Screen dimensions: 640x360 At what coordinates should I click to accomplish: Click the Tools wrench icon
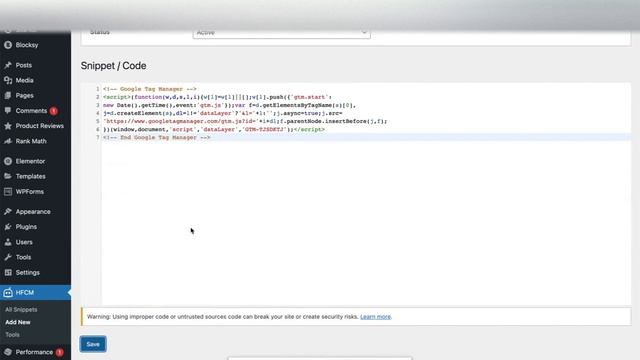click(x=8, y=257)
